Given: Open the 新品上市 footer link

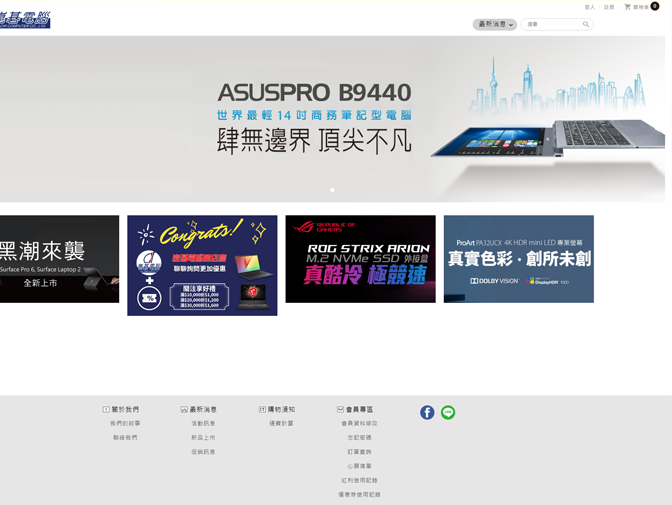Looking at the screenshot, I should [x=203, y=438].
